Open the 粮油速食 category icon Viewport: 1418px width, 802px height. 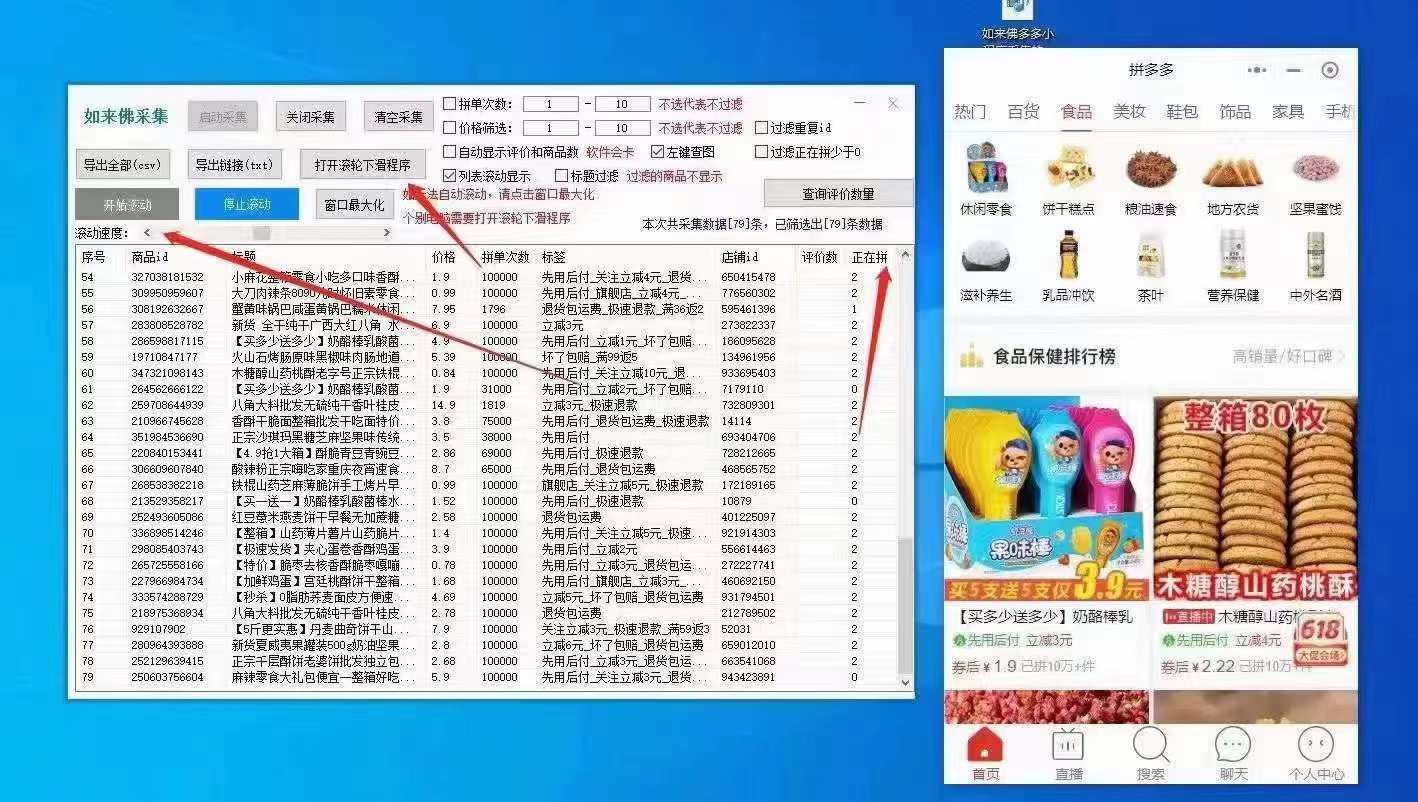(1151, 170)
